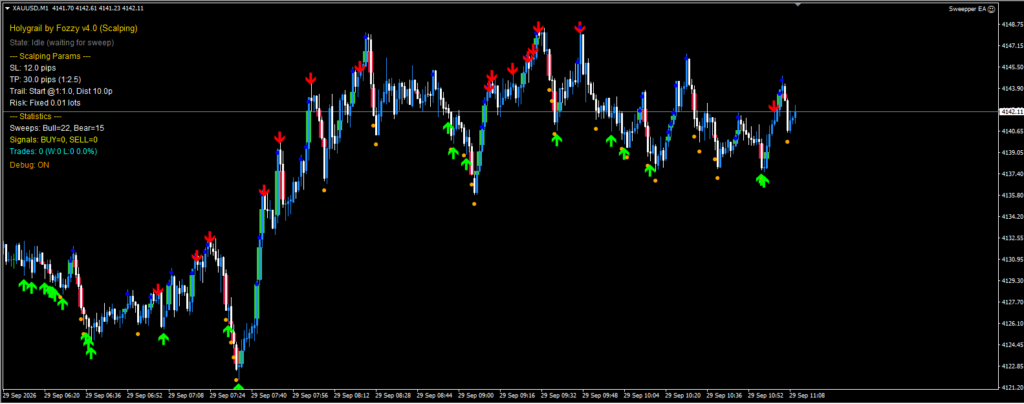1024x404 pixels.
Task: Click the '29 Sep 10:04' time axis label
Action: coord(643,396)
